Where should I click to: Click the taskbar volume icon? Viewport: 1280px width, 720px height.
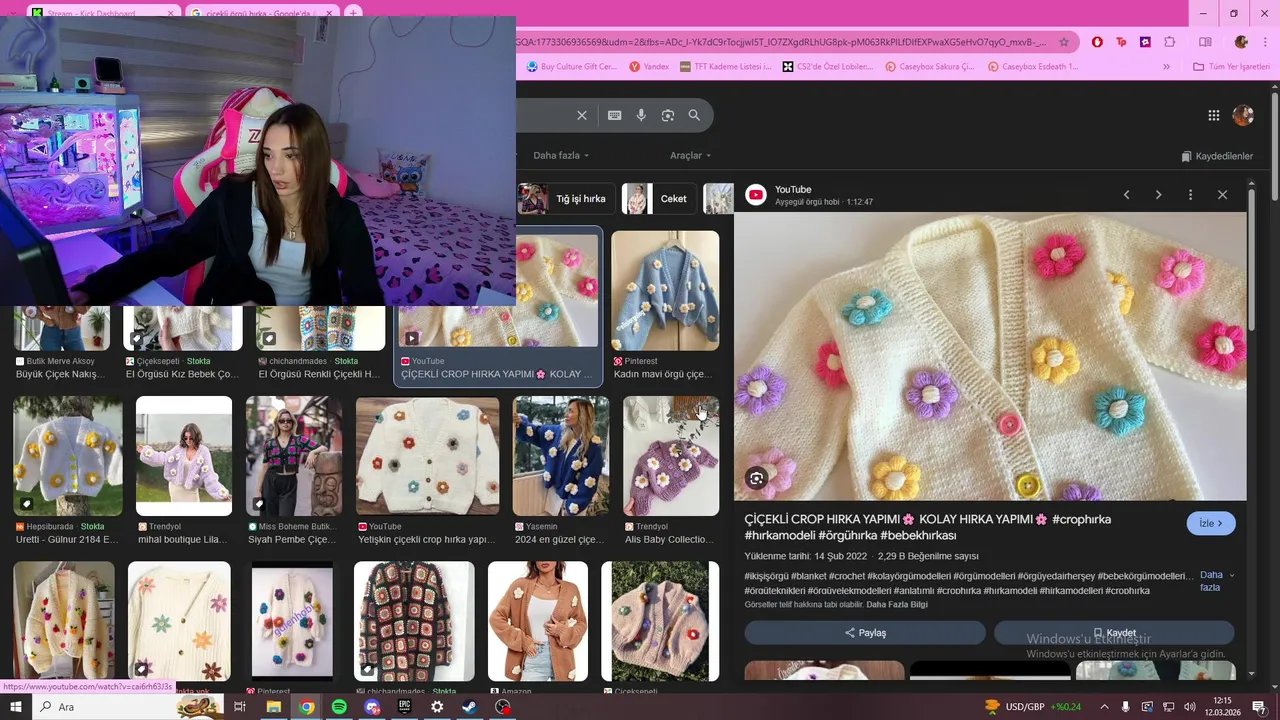pyautogui.click(x=1189, y=707)
